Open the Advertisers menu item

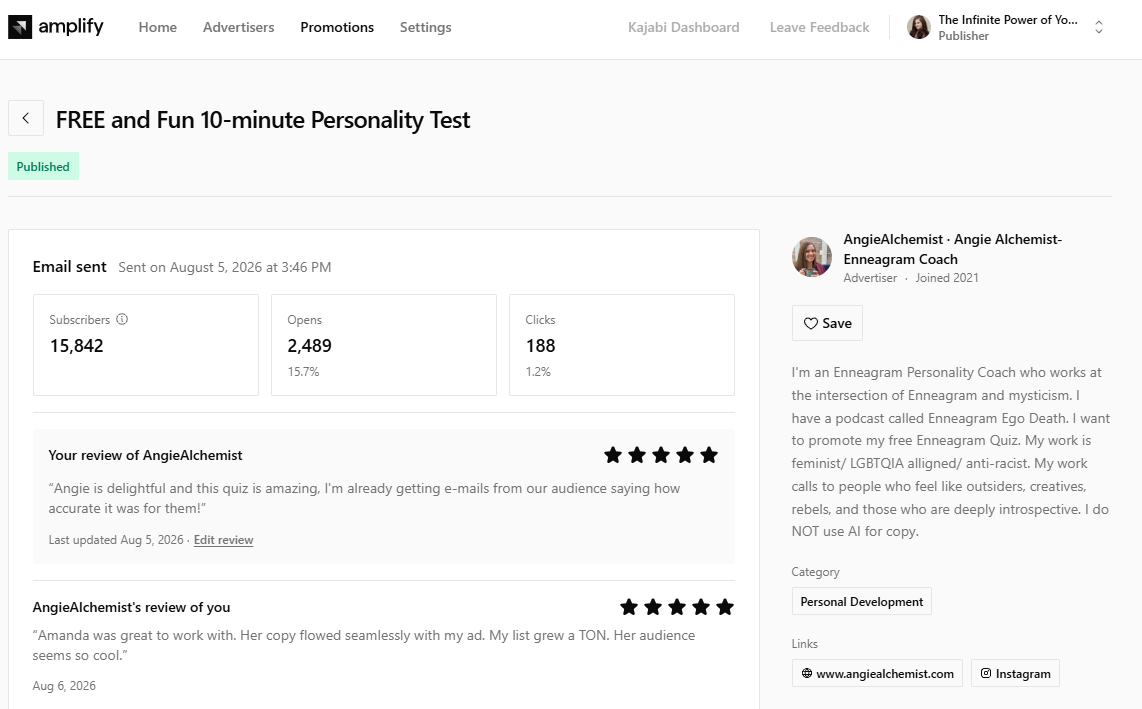239,27
